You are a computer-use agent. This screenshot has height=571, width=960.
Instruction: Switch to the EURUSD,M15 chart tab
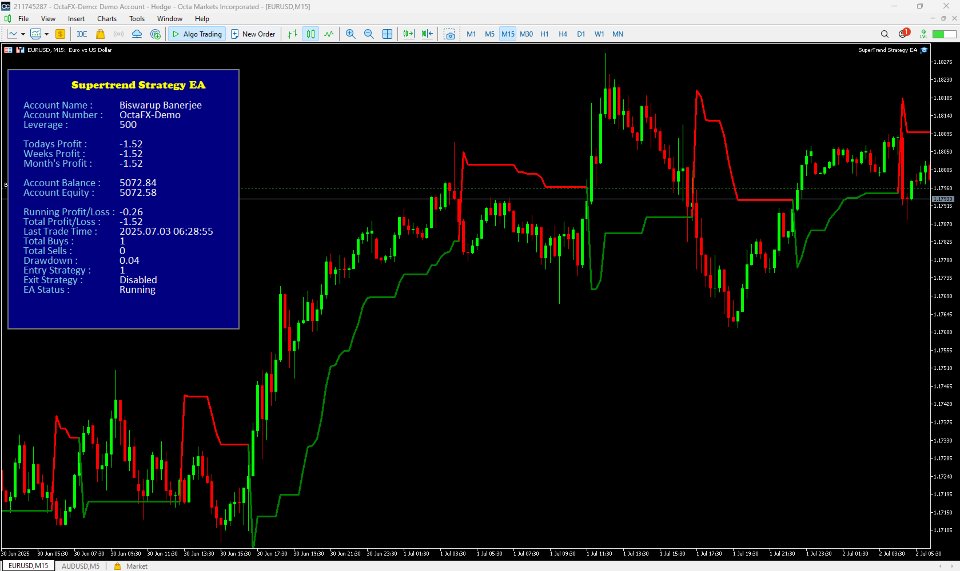coord(28,566)
